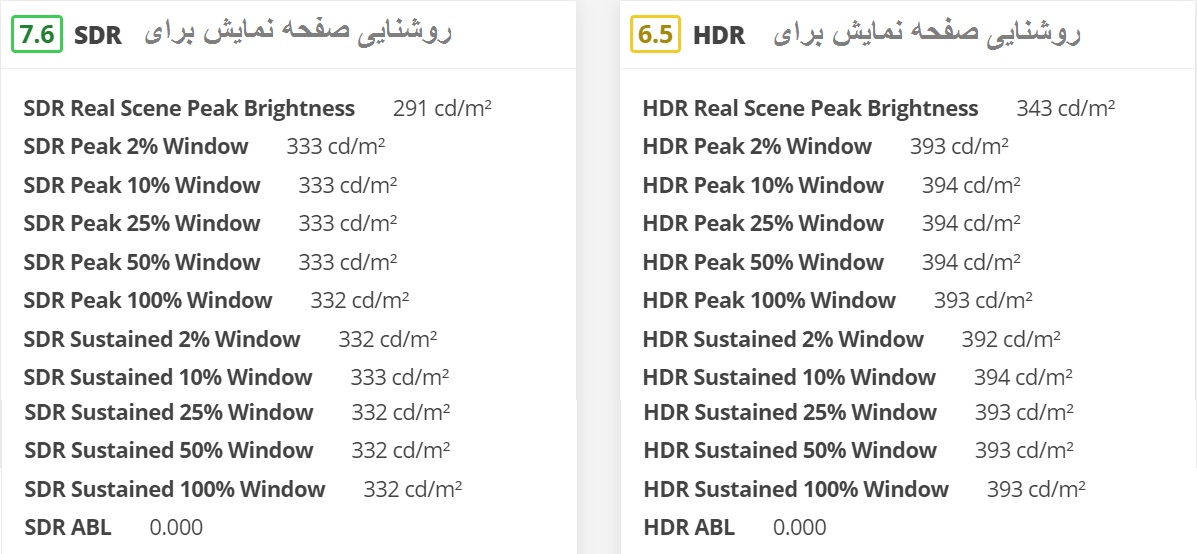This screenshot has height=554, width=1197.
Task: Click the 343 cd/m² HDR value
Action: (x=1065, y=108)
